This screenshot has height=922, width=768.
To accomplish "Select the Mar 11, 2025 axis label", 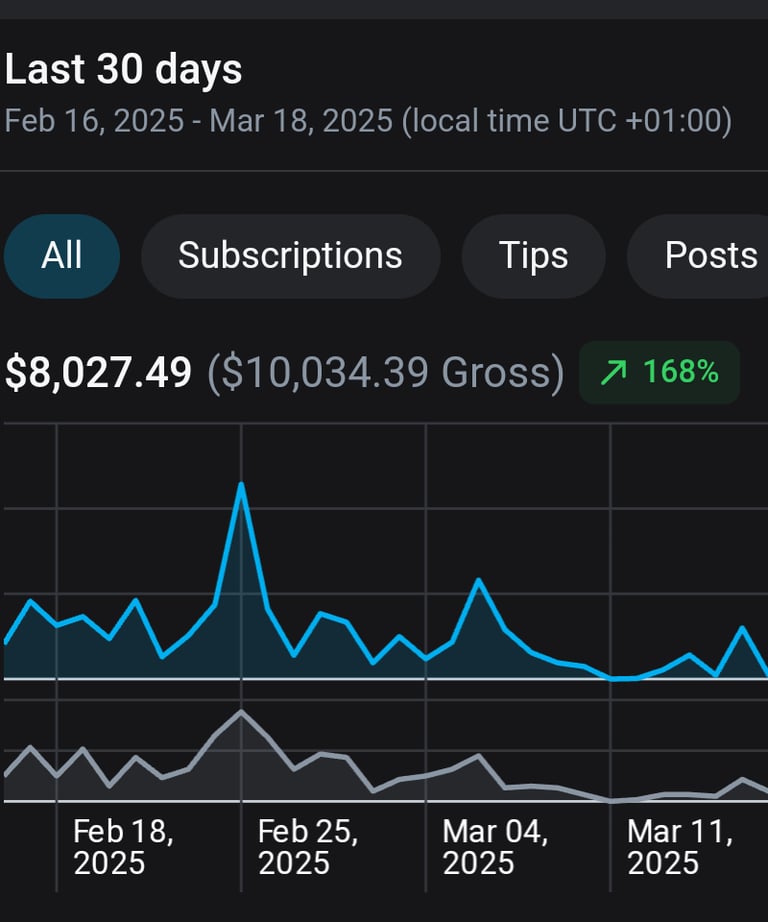I will (x=679, y=847).
